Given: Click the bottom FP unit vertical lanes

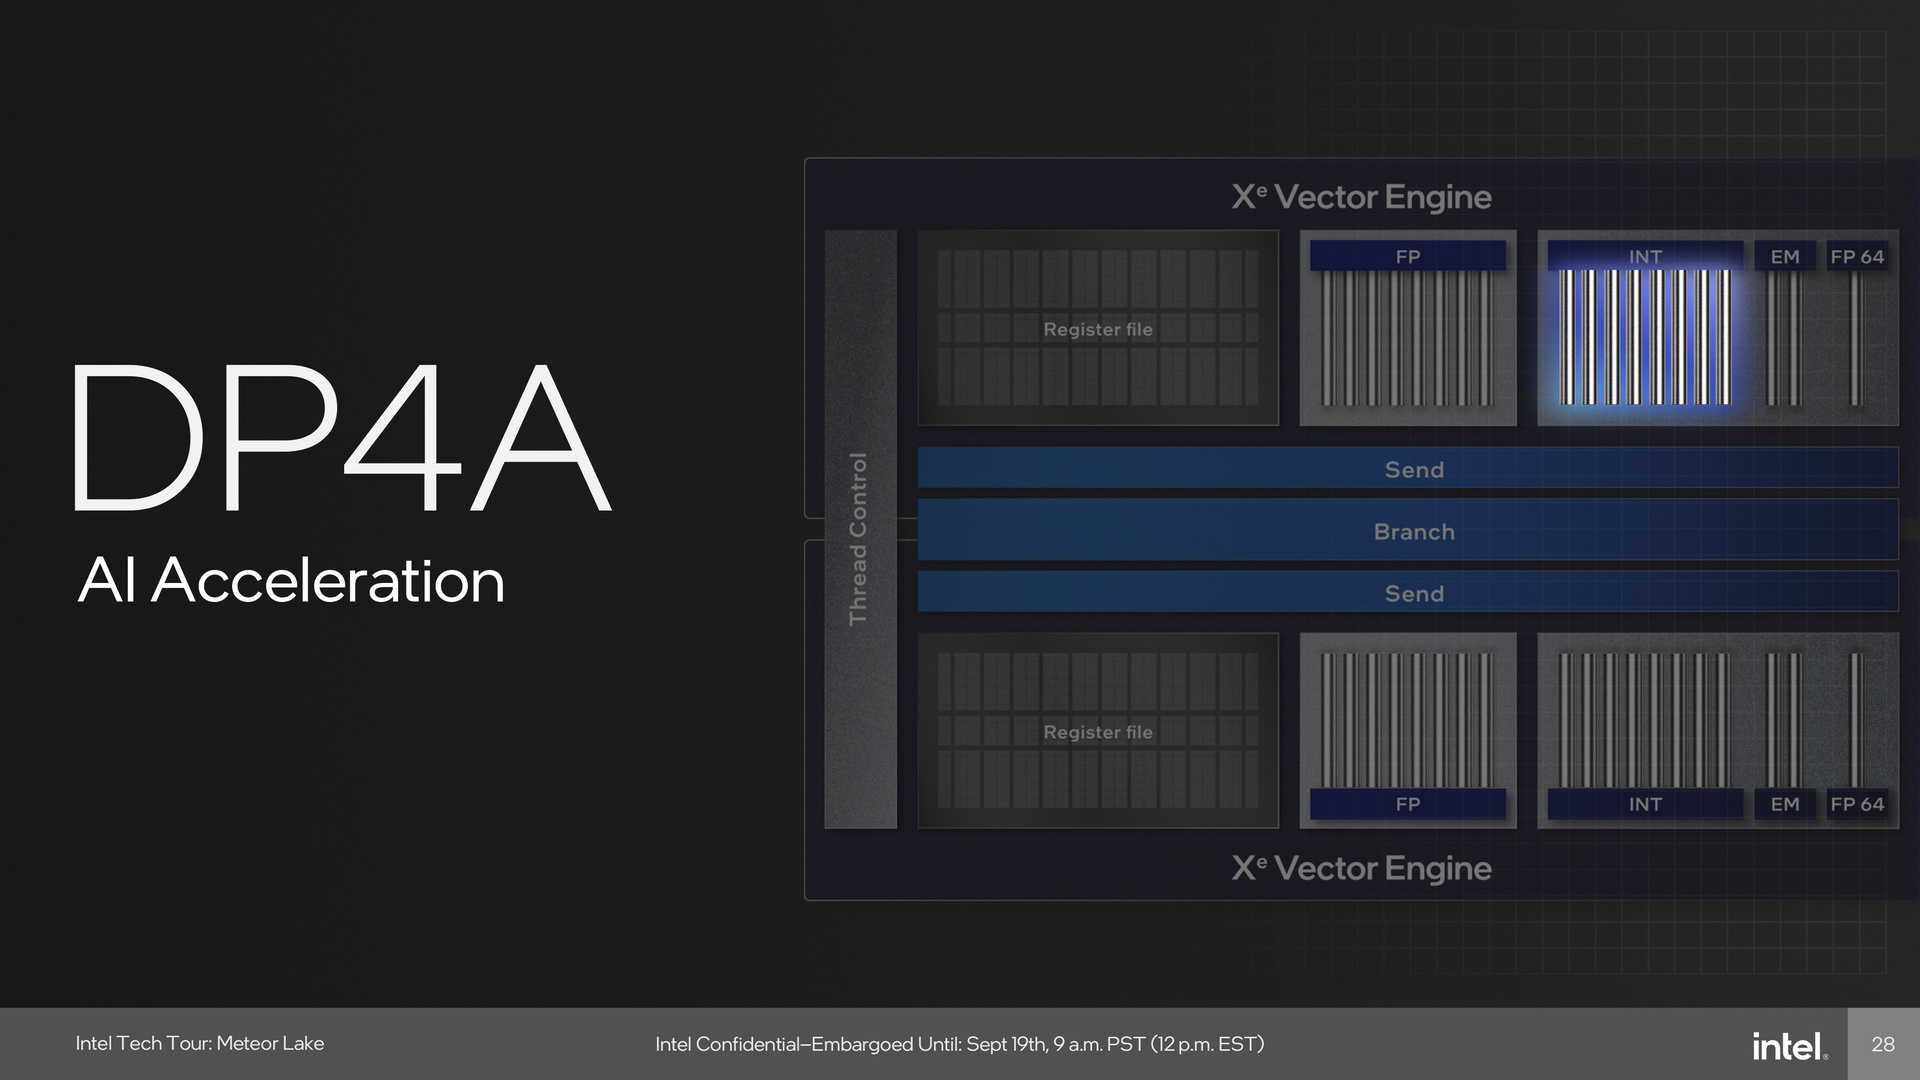Looking at the screenshot, I should point(1408,720).
